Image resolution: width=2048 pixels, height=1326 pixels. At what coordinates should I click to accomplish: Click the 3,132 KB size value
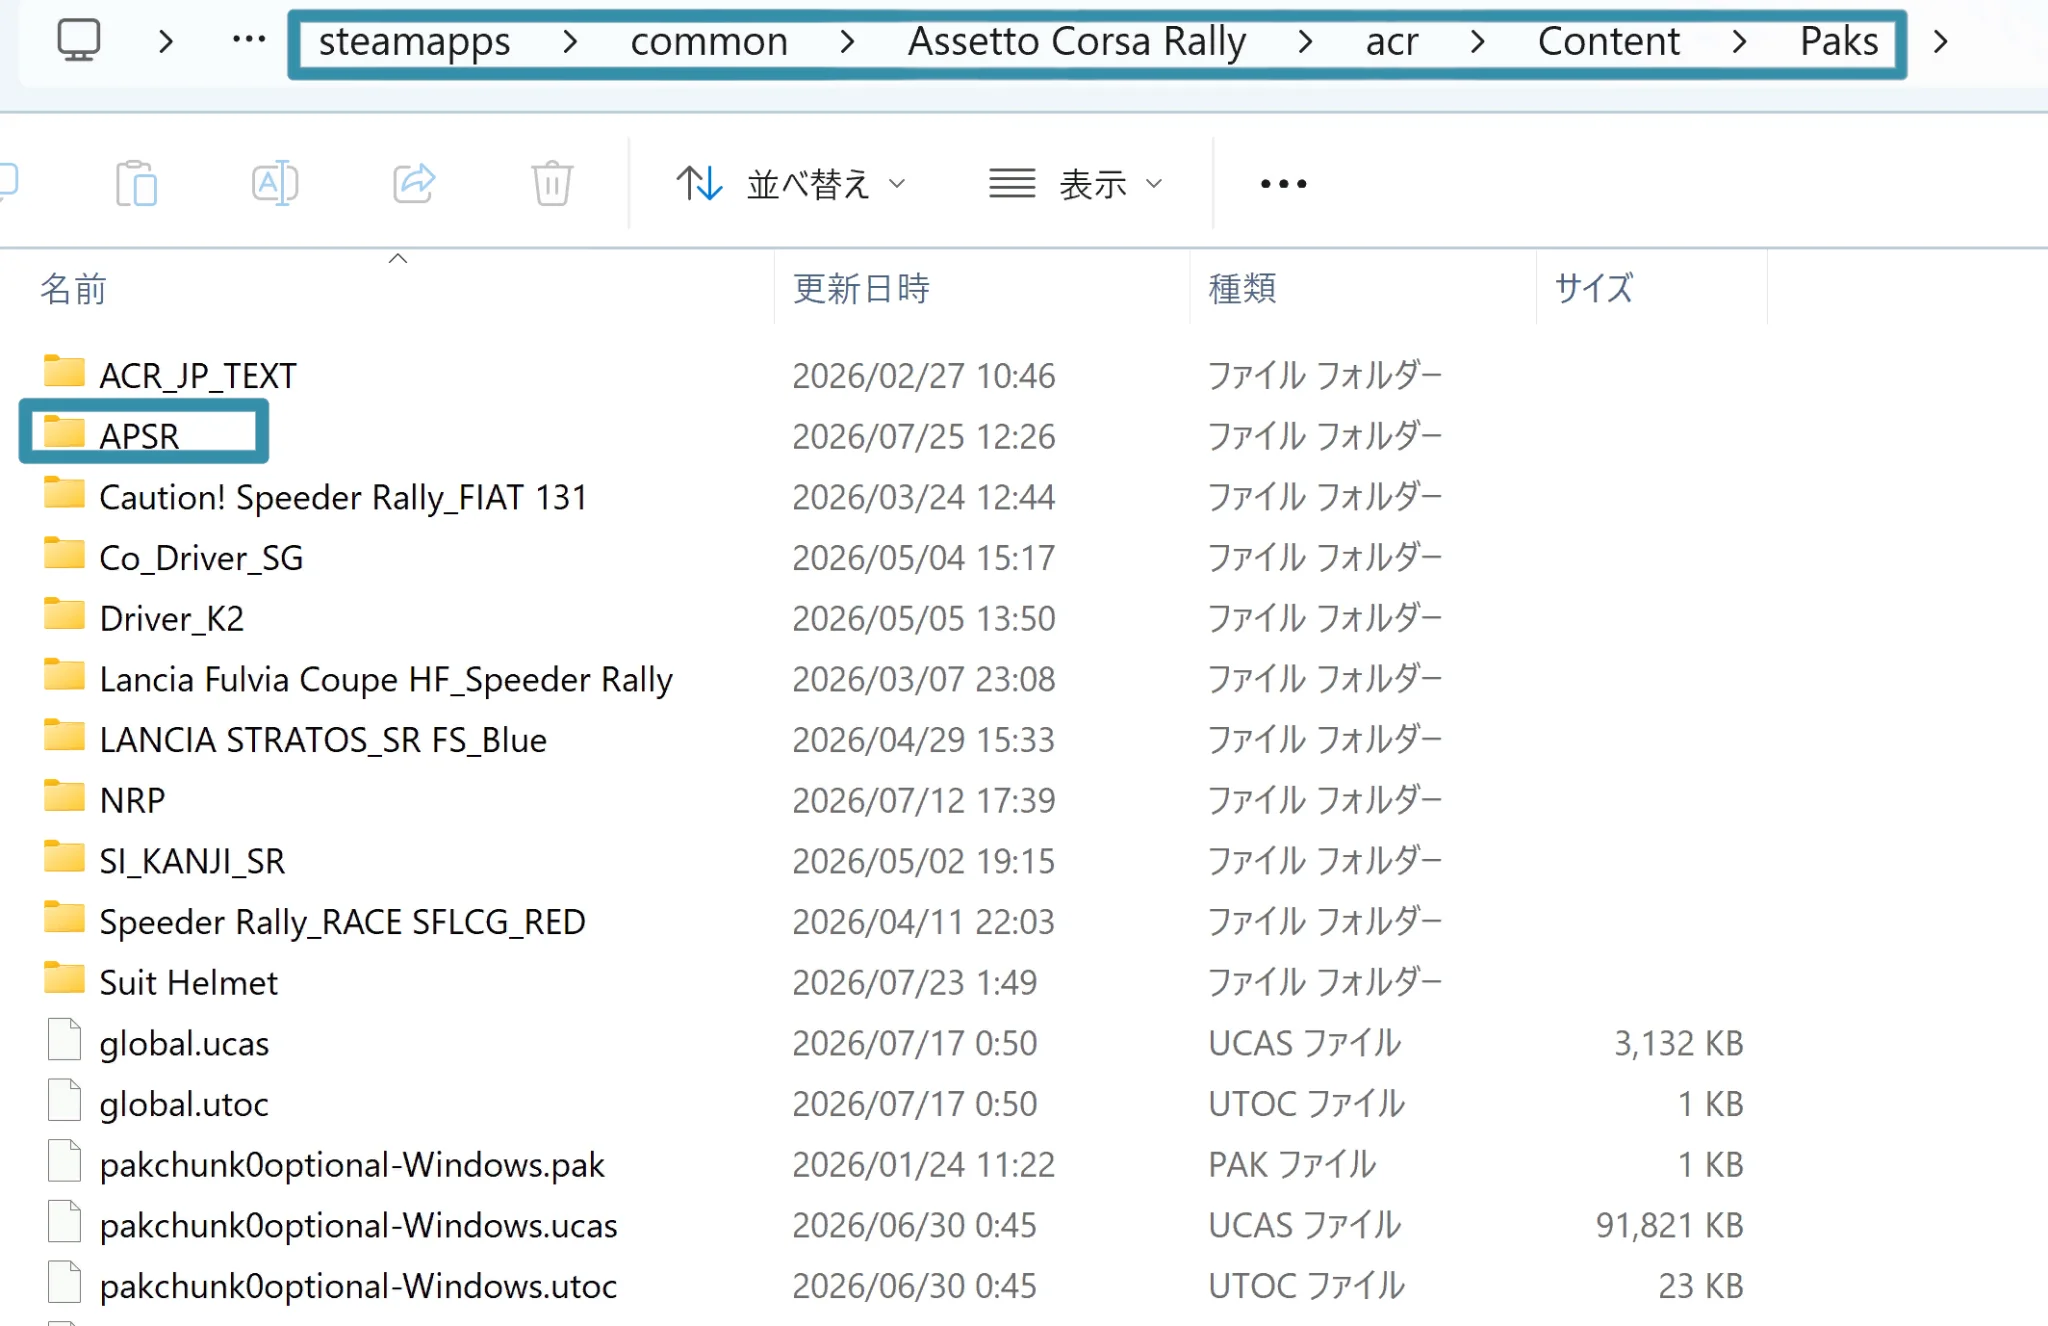1678,1044
